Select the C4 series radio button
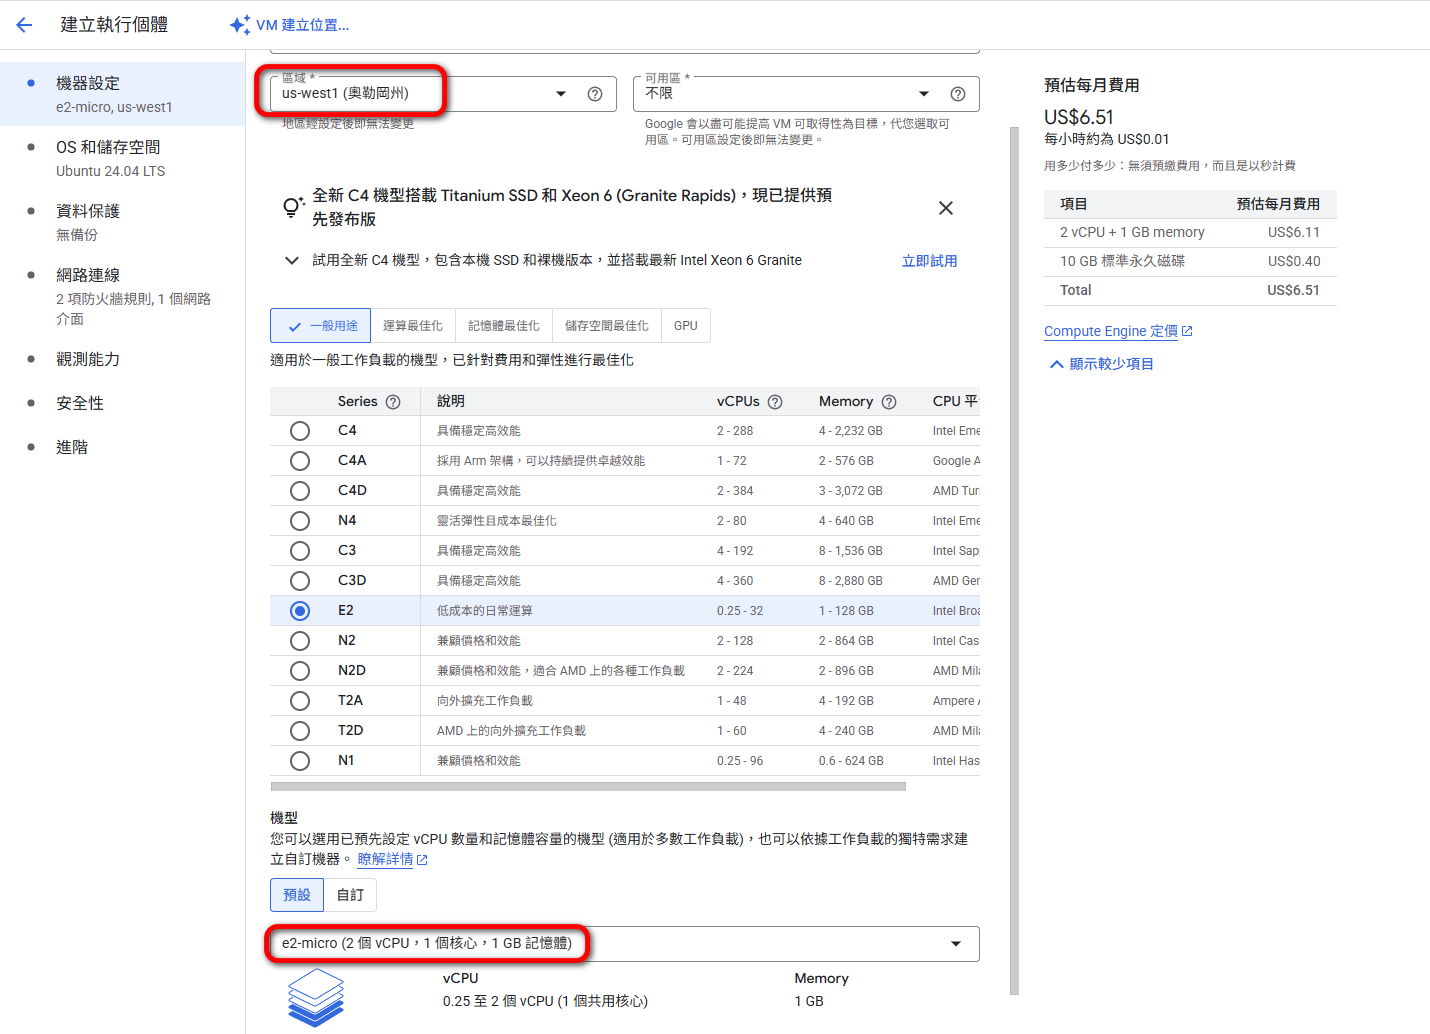 [x=300, y=431]
